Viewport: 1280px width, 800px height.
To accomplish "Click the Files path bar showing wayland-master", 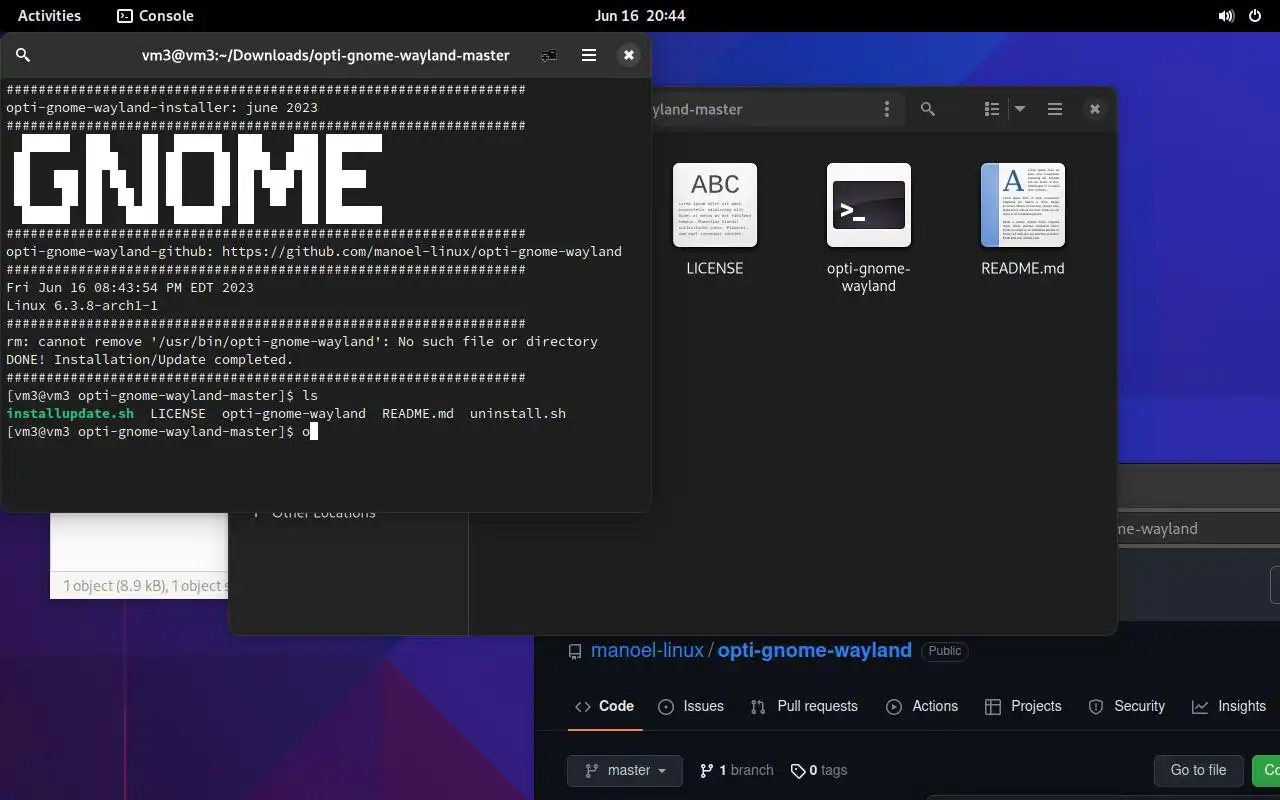I will [778, 109].
